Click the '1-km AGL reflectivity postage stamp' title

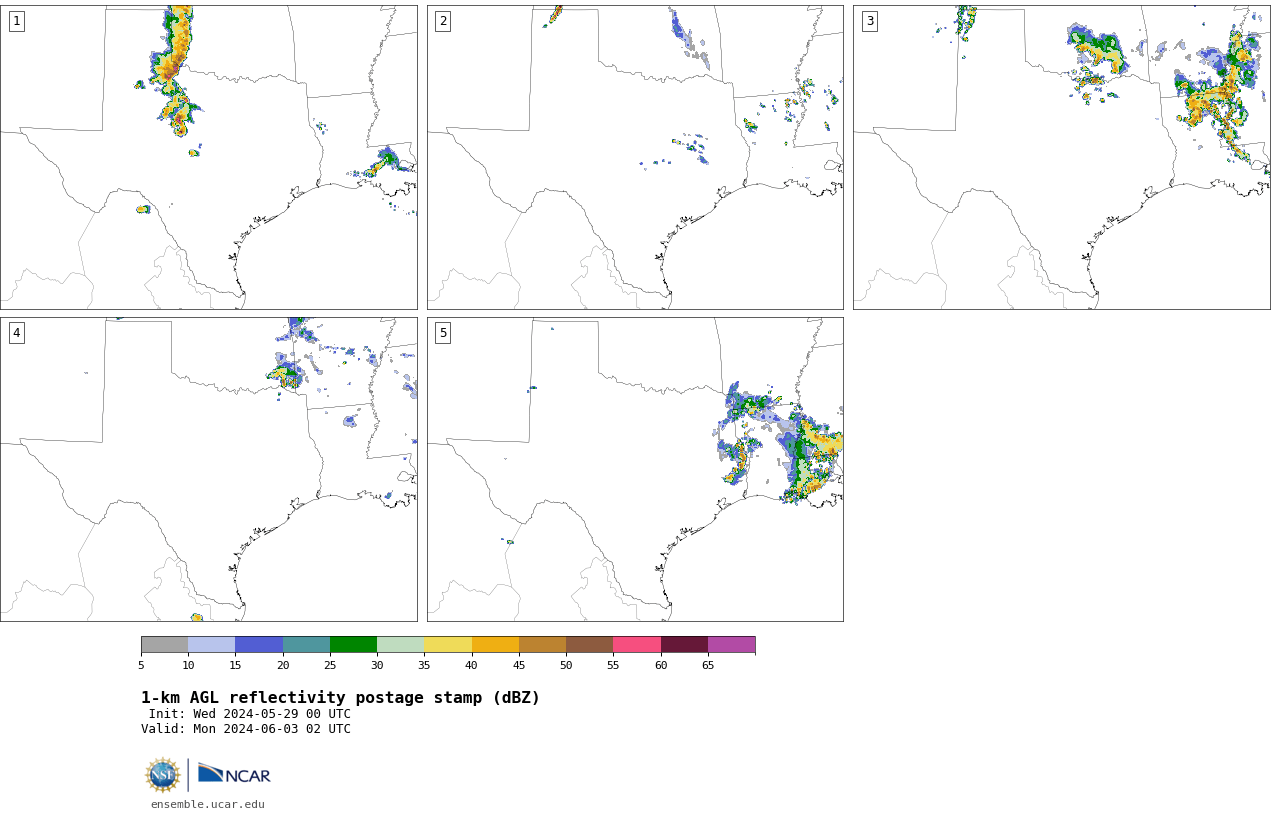340,698
